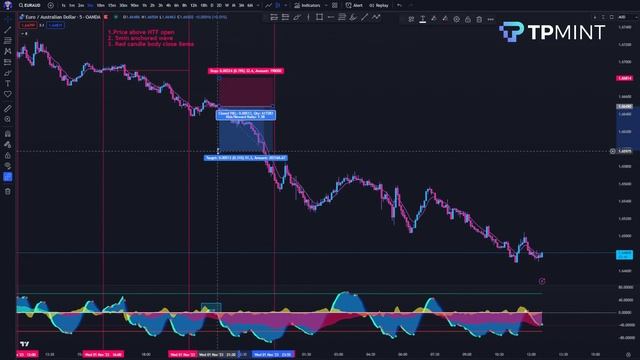The height and width of the screenshot is (360, 640).
Task: Select rectangle shape in favorites toolbar
Action: 319,17
